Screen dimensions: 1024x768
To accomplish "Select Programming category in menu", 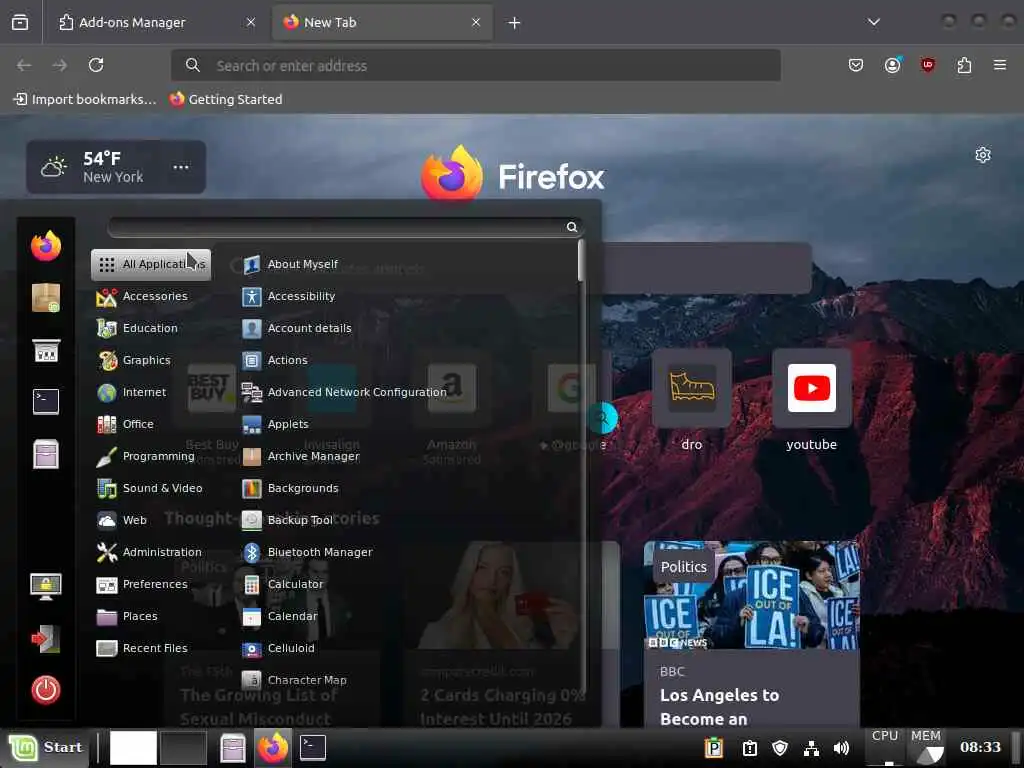I will coord(151,456).
